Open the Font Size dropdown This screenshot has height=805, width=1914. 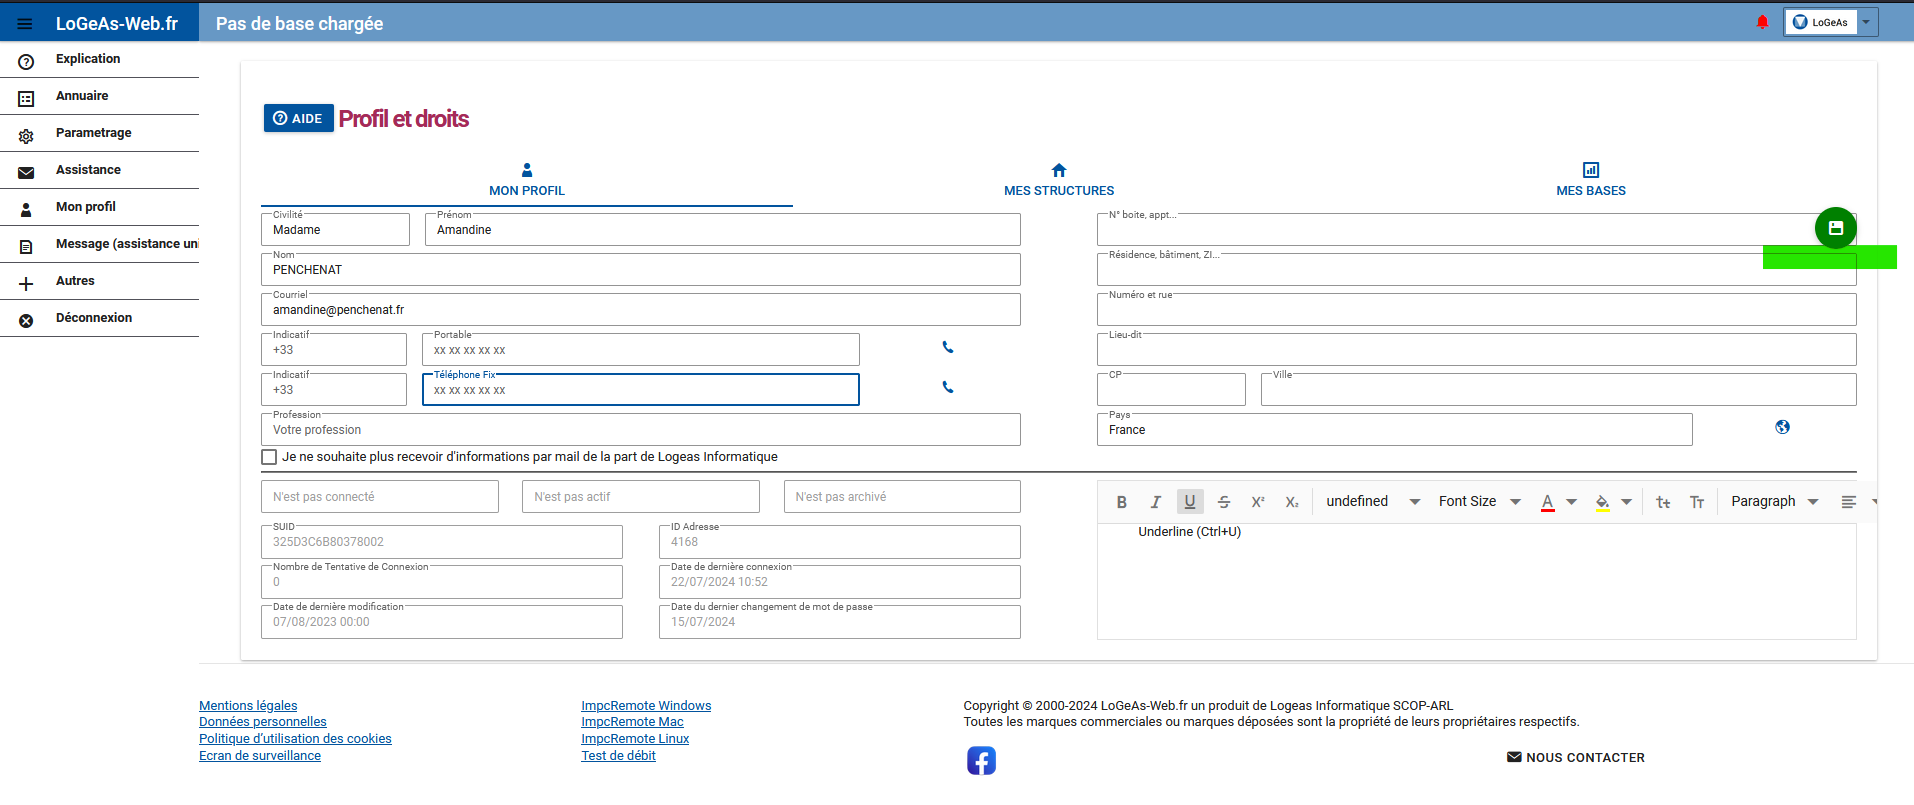(1479, 502)
